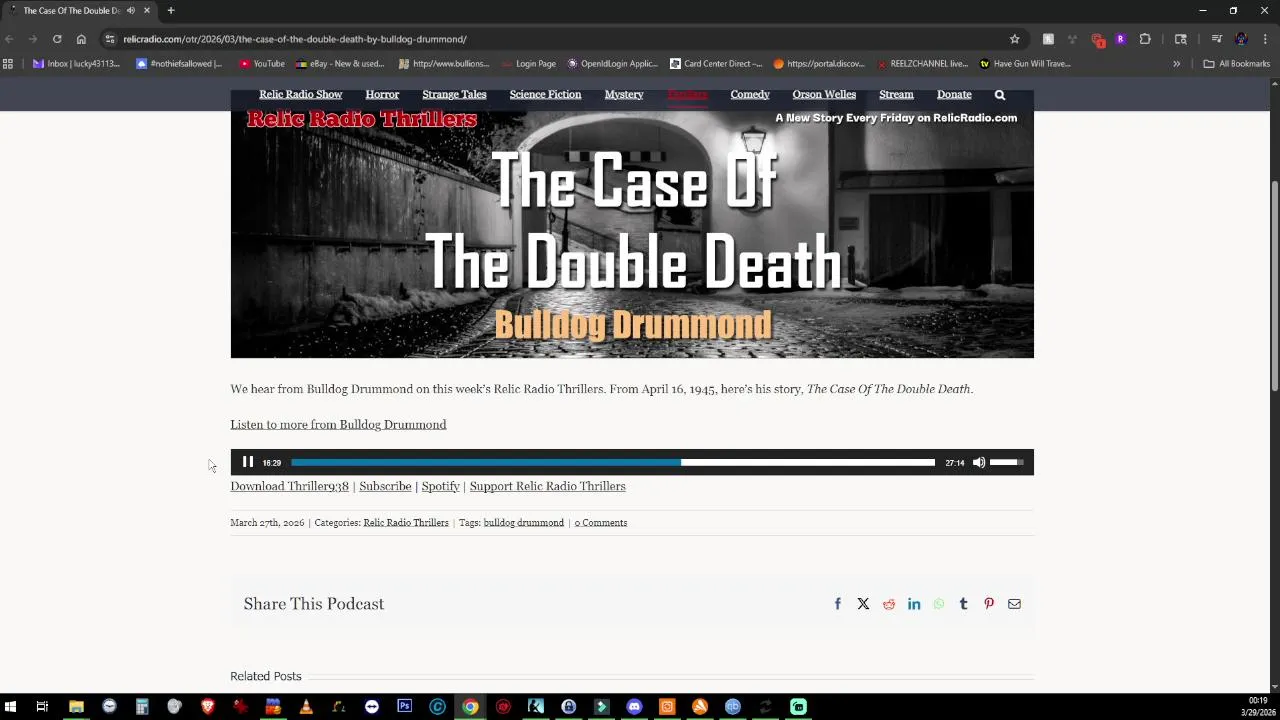This screenshot has height=720, width=1280.
Task: Launch Brave browser from taskbar
Action: pyautogui.click(x=208, y=707)
